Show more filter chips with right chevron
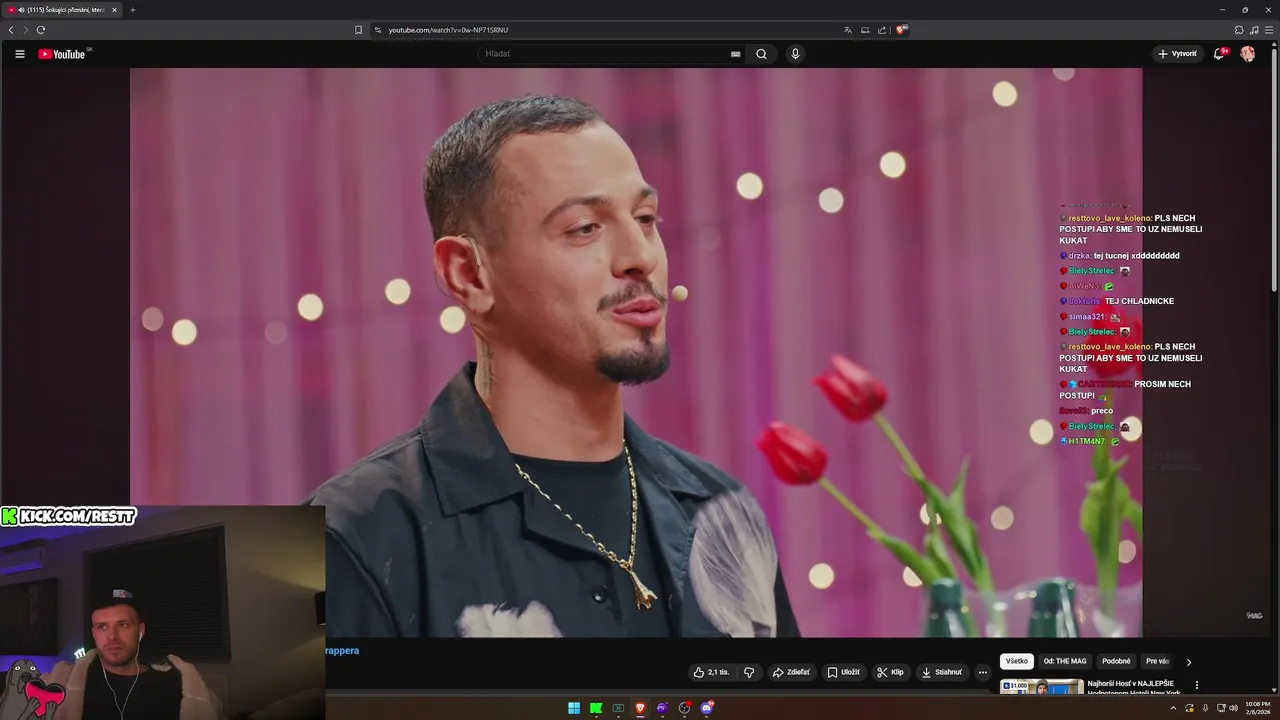This screenshot has height=720, width=1280. [1189, 661]
